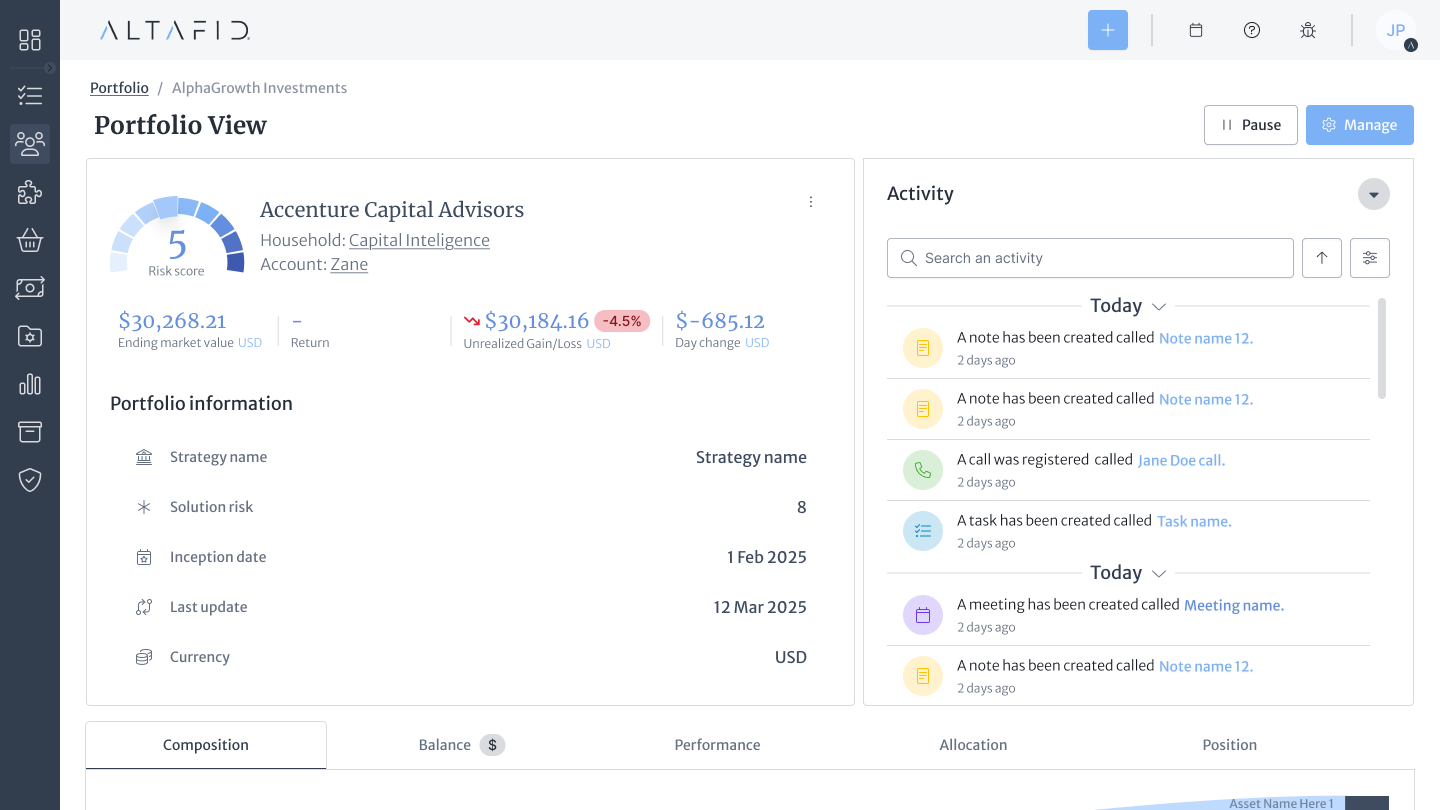This screenshot has height=810, width=1440.
Task: Click the -4.5% loss badge
Action: coord(622,321)
